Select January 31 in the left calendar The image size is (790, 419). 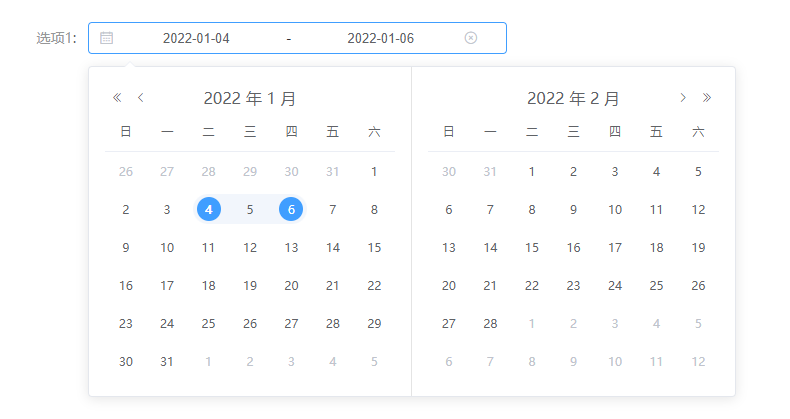[167, 361]
